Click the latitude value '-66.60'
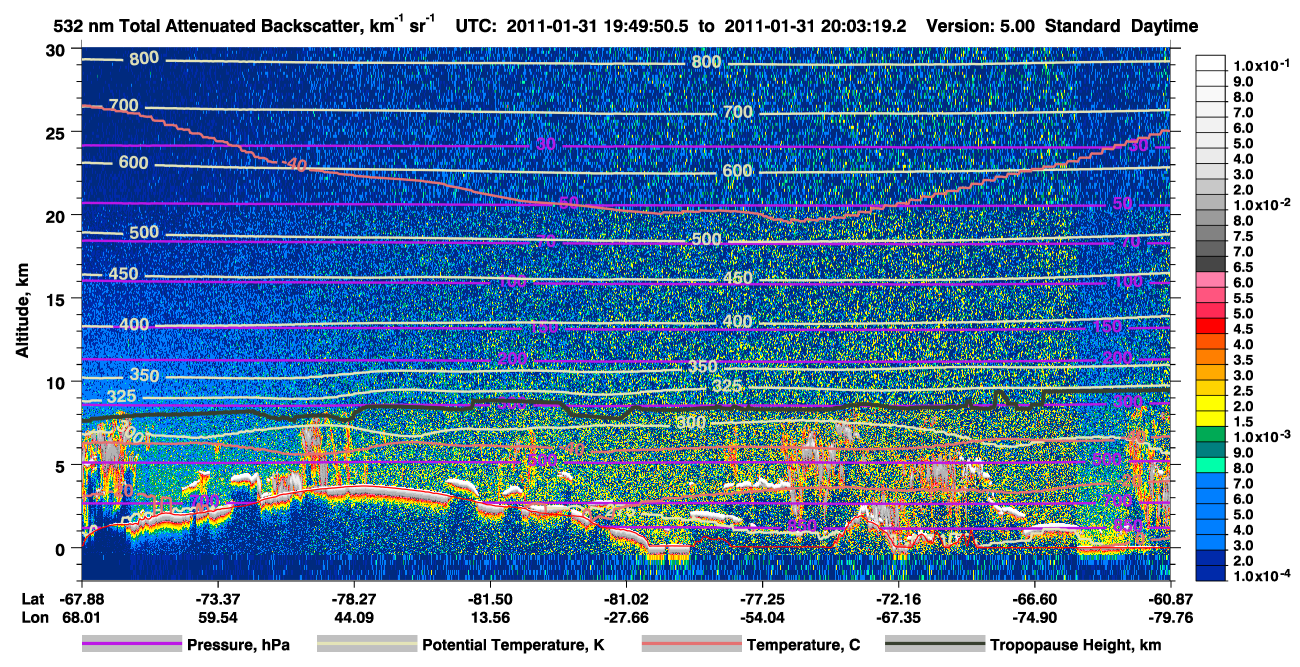Screen dimensions: 1300x667 [x=1034, y=599]
